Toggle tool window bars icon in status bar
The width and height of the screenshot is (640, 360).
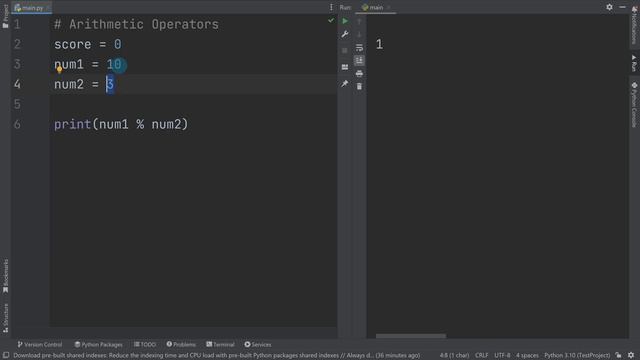[6, 356]
